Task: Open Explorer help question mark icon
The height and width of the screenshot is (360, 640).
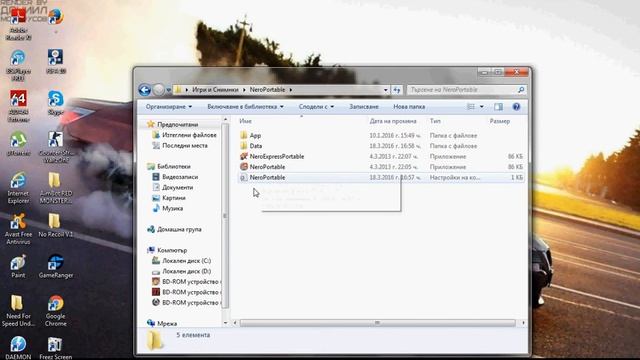Action: (516, 107)
